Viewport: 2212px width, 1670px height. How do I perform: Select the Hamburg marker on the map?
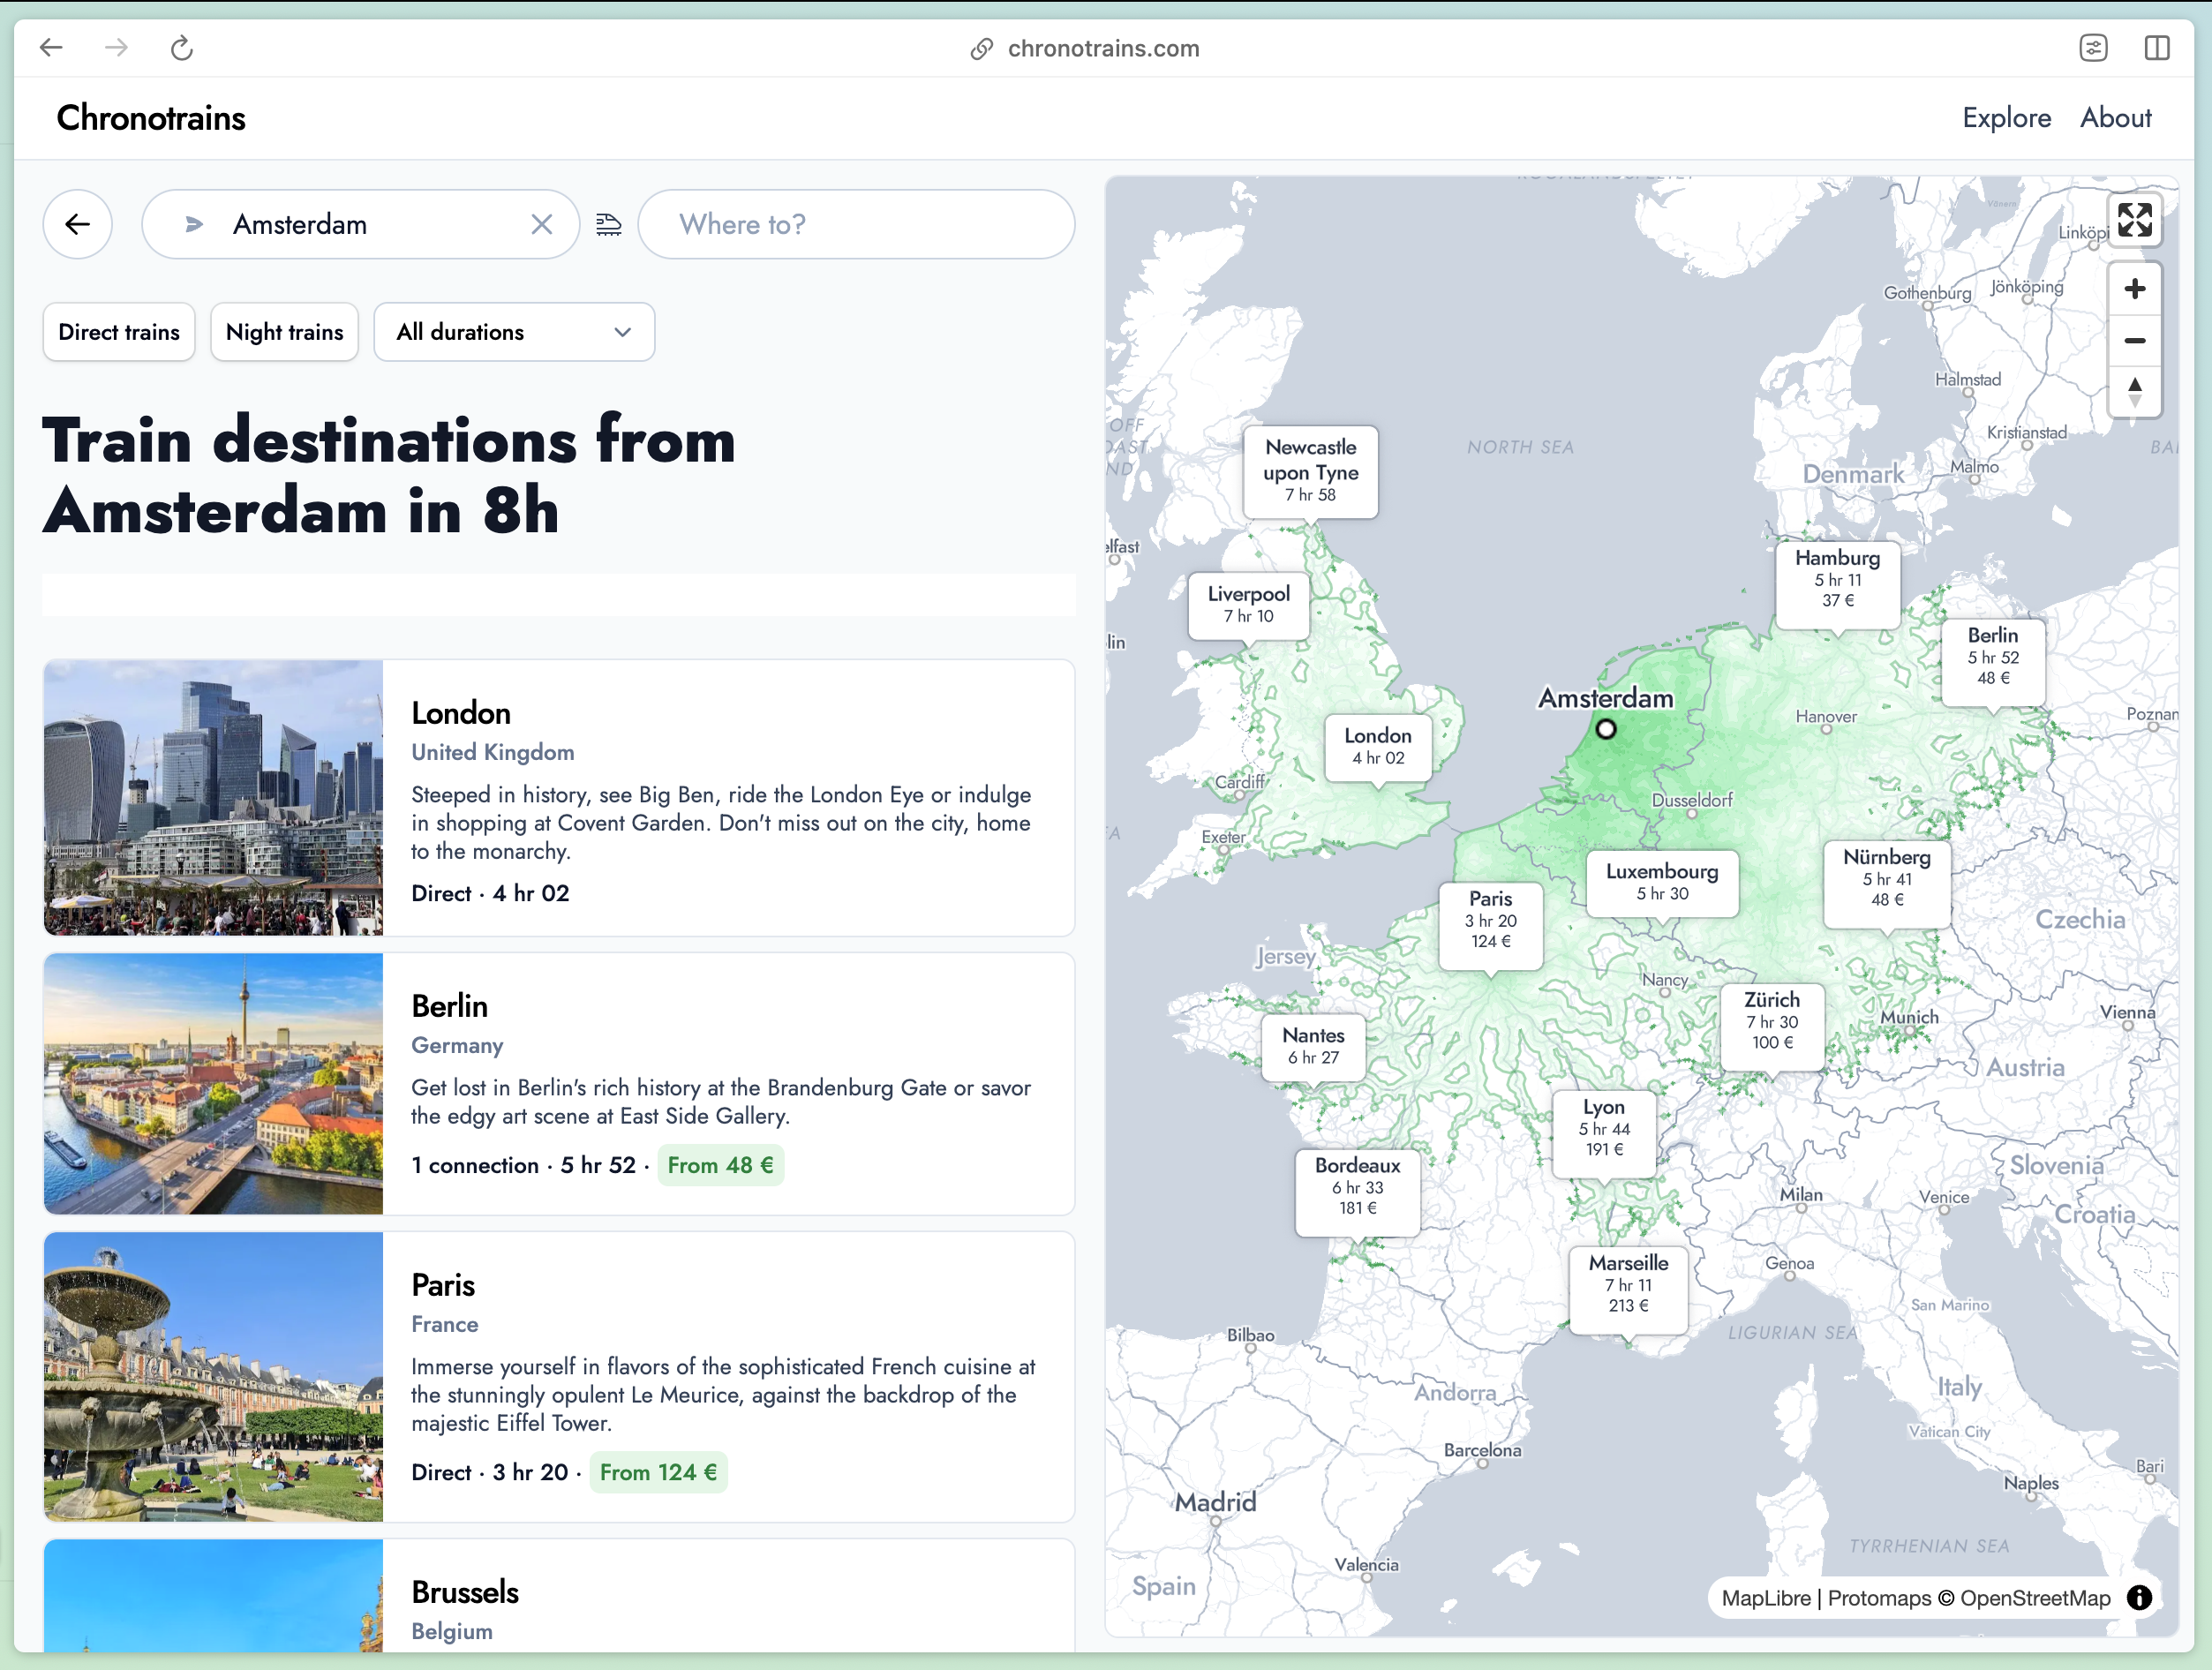1837,580
